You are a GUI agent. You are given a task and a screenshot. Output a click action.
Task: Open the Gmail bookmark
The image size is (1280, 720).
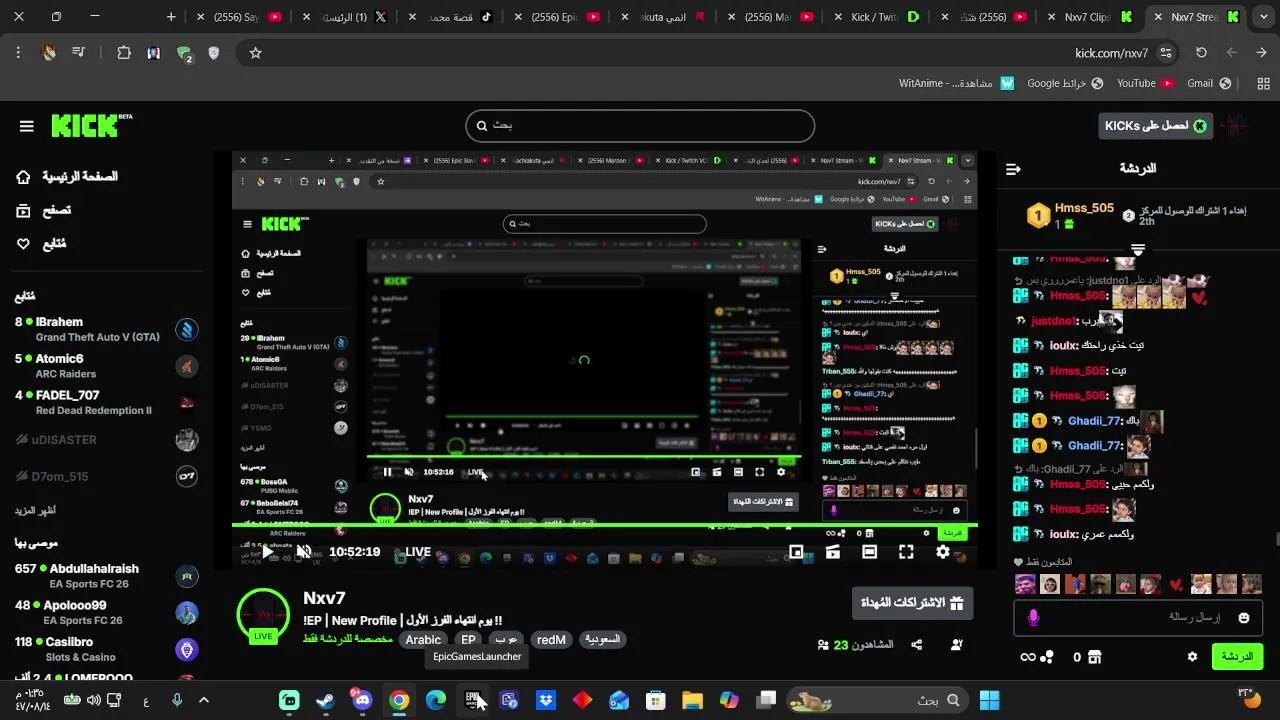[1208, 84]
